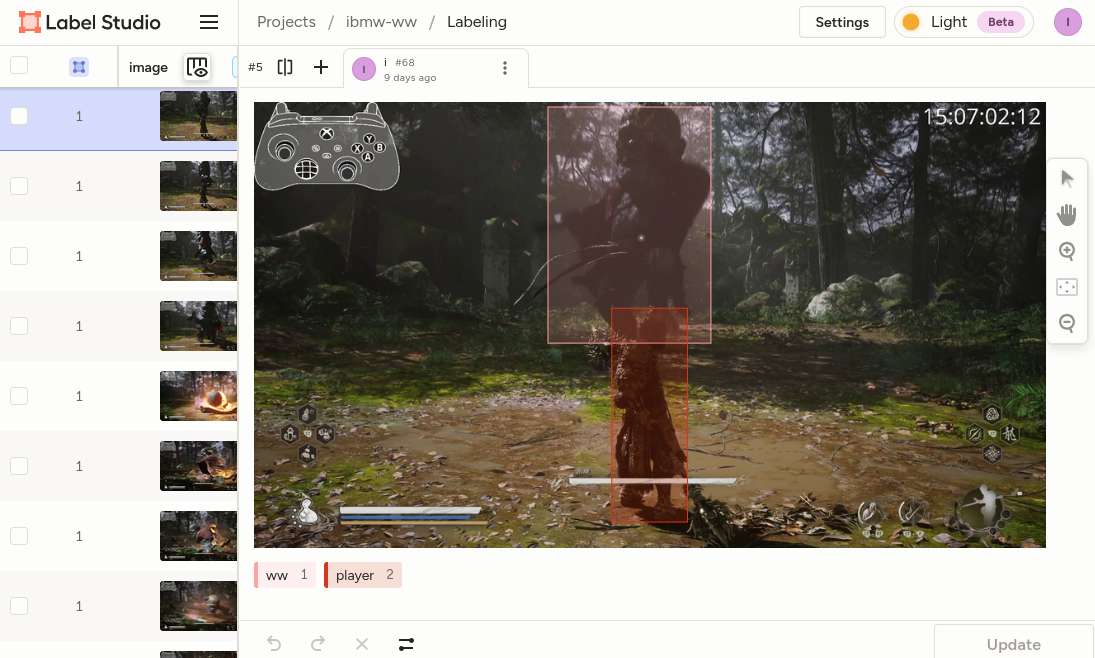Open the annotation #68 three-dot menu
The width and height of the screenshot is (1095, 658).
505,68
